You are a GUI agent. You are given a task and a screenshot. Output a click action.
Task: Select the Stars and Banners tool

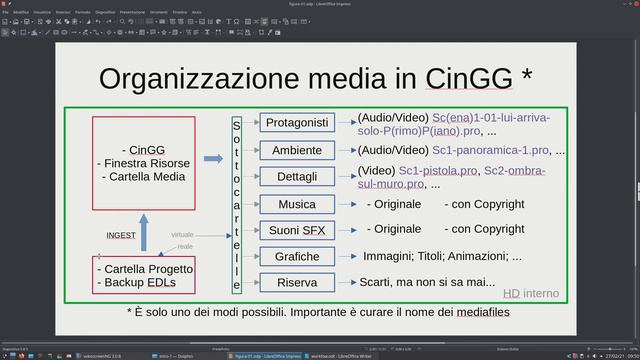coord(164,32)
